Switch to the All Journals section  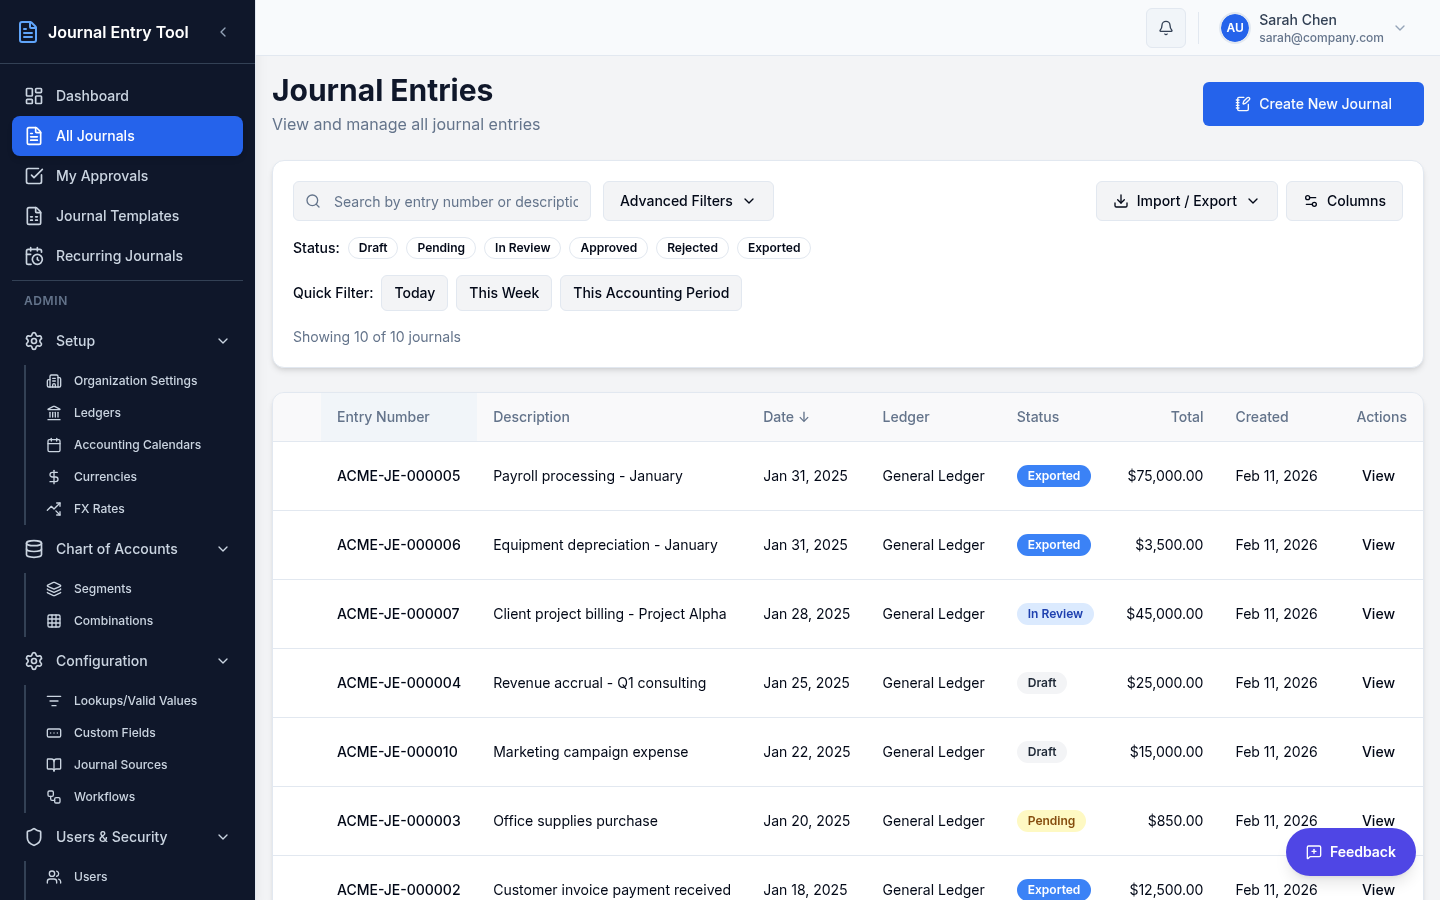[x=95, y=135]
